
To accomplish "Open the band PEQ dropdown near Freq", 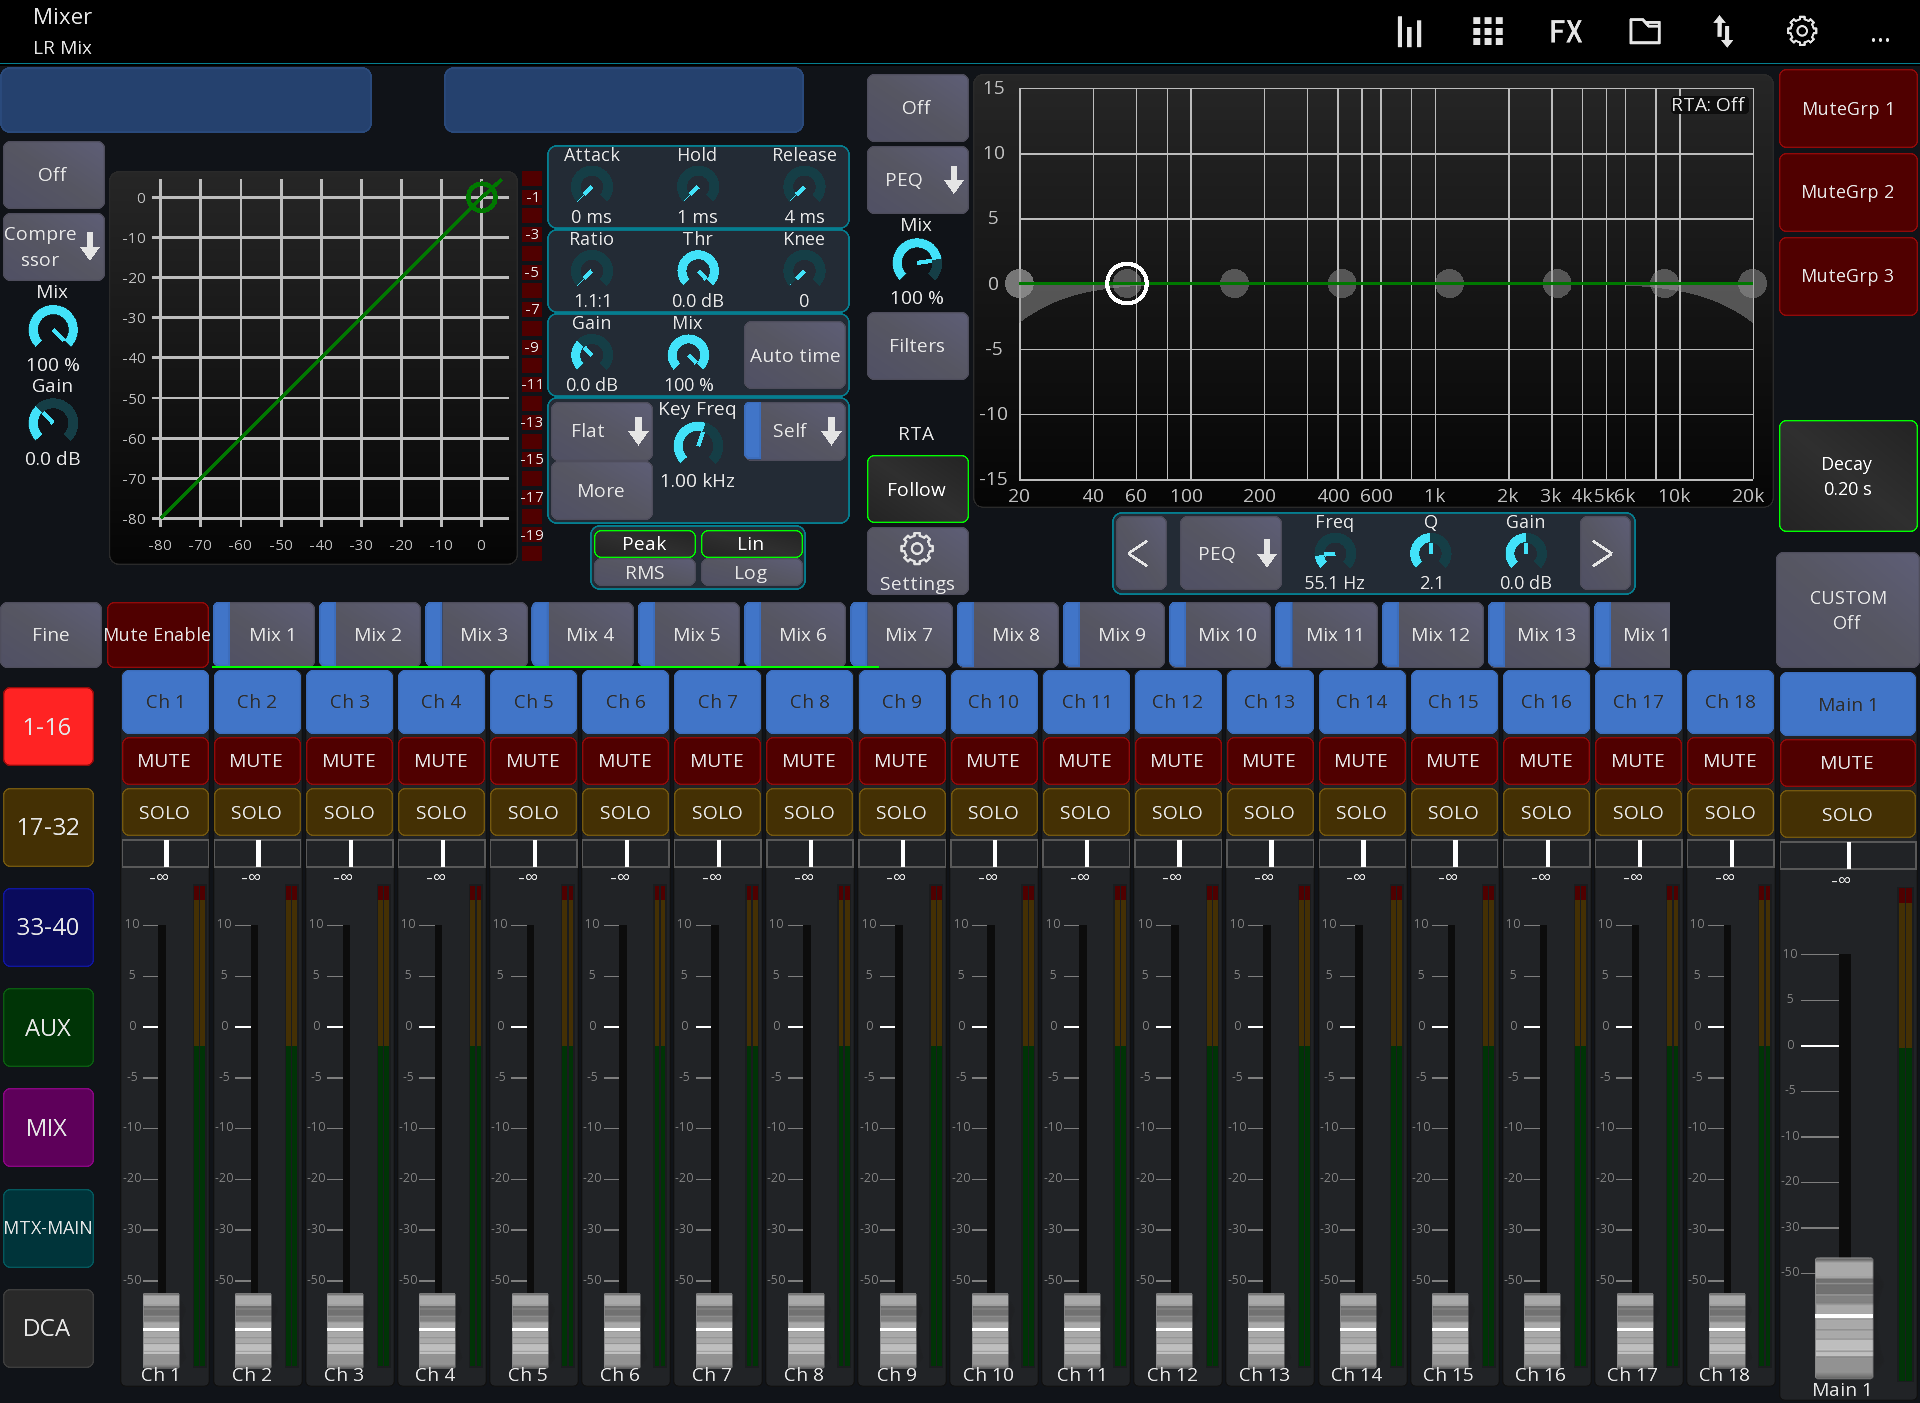I will (1230, 553).
